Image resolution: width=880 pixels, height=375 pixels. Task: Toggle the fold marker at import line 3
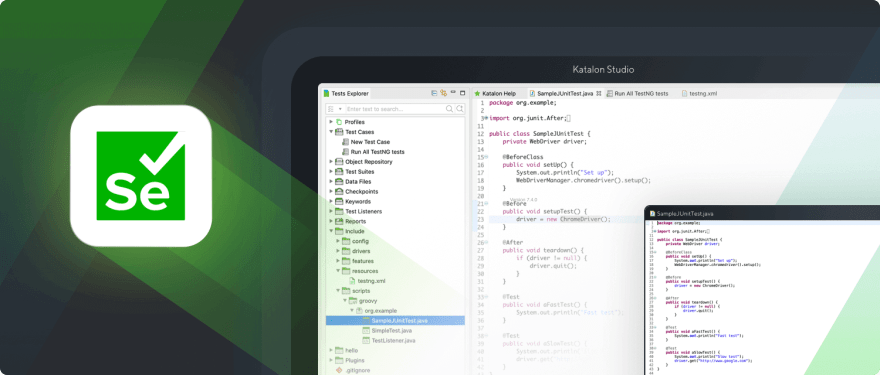[486, 118]
